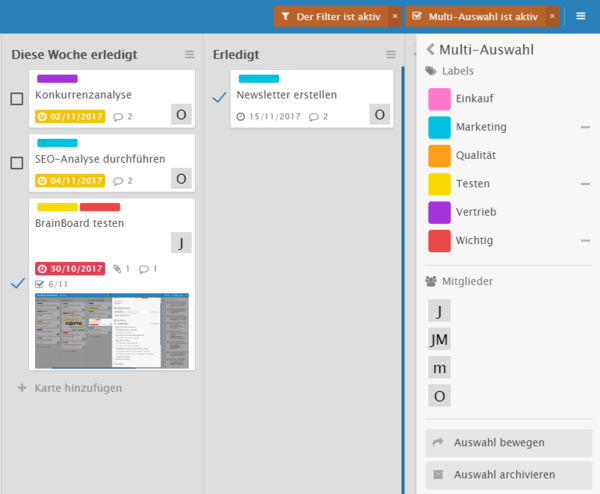Click the 'Auswahl bewegen' button
This screenshot has width=600, height=494.
click(x=509, y=443)
